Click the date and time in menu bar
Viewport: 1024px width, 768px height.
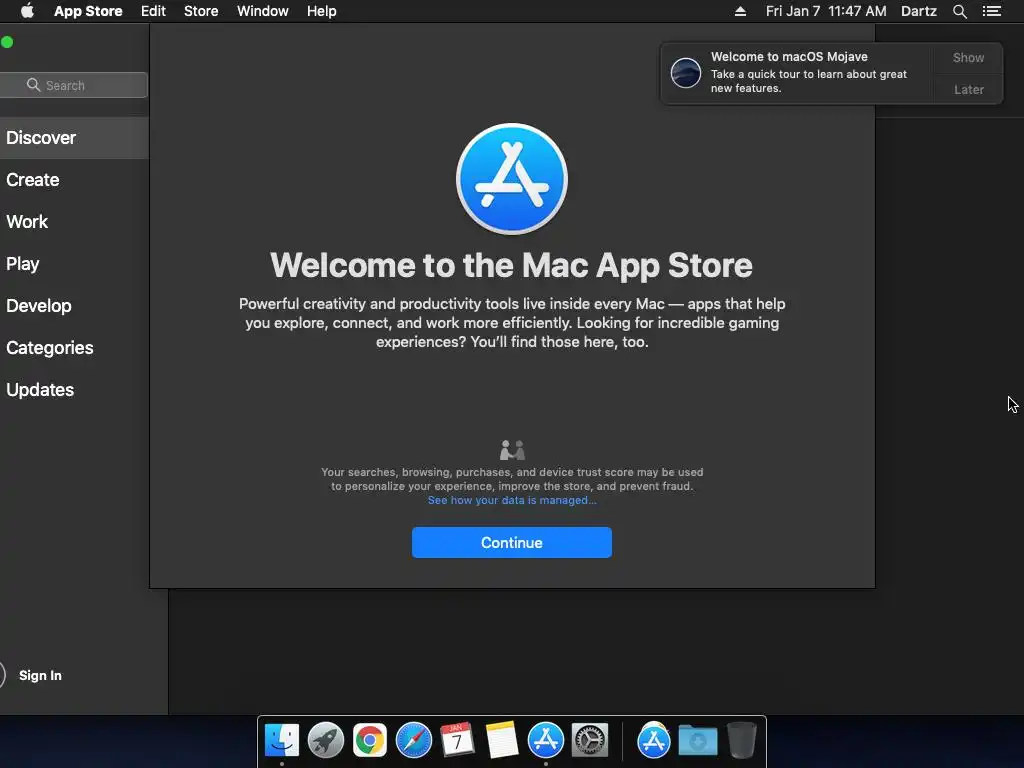click(826, 11)
